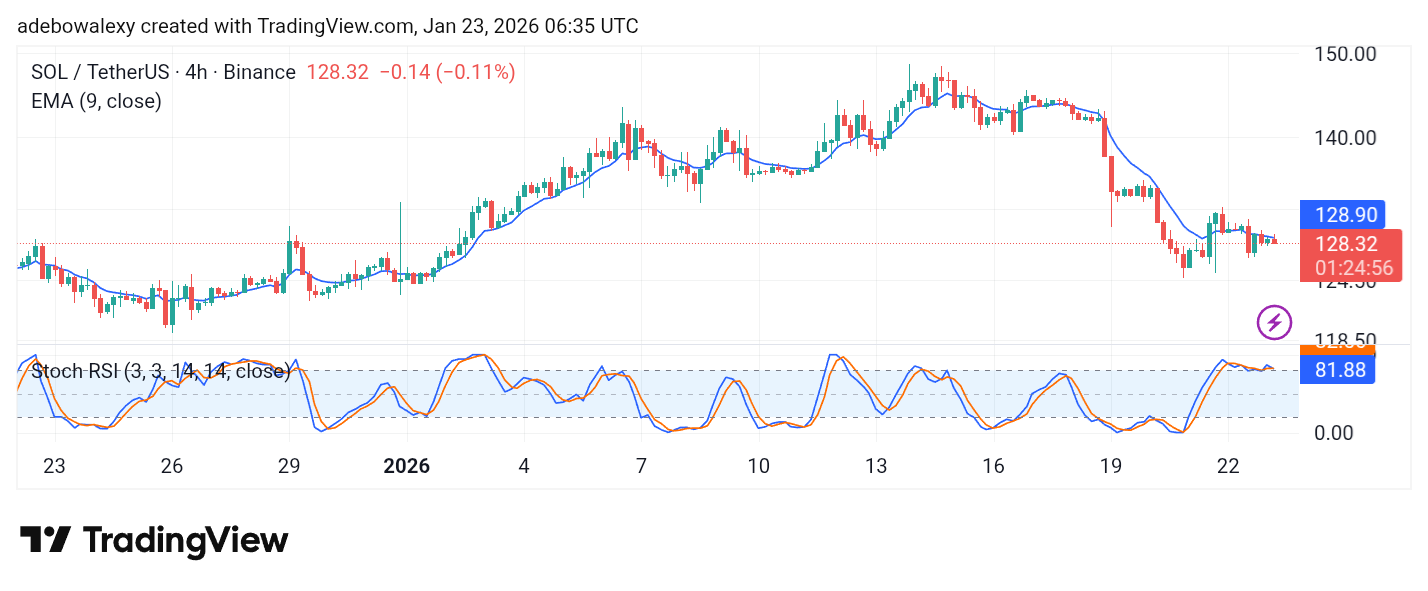Screen dimensions: 1428x591
Task: Click the 19 date label on time axis
Action: (1111, 467)
